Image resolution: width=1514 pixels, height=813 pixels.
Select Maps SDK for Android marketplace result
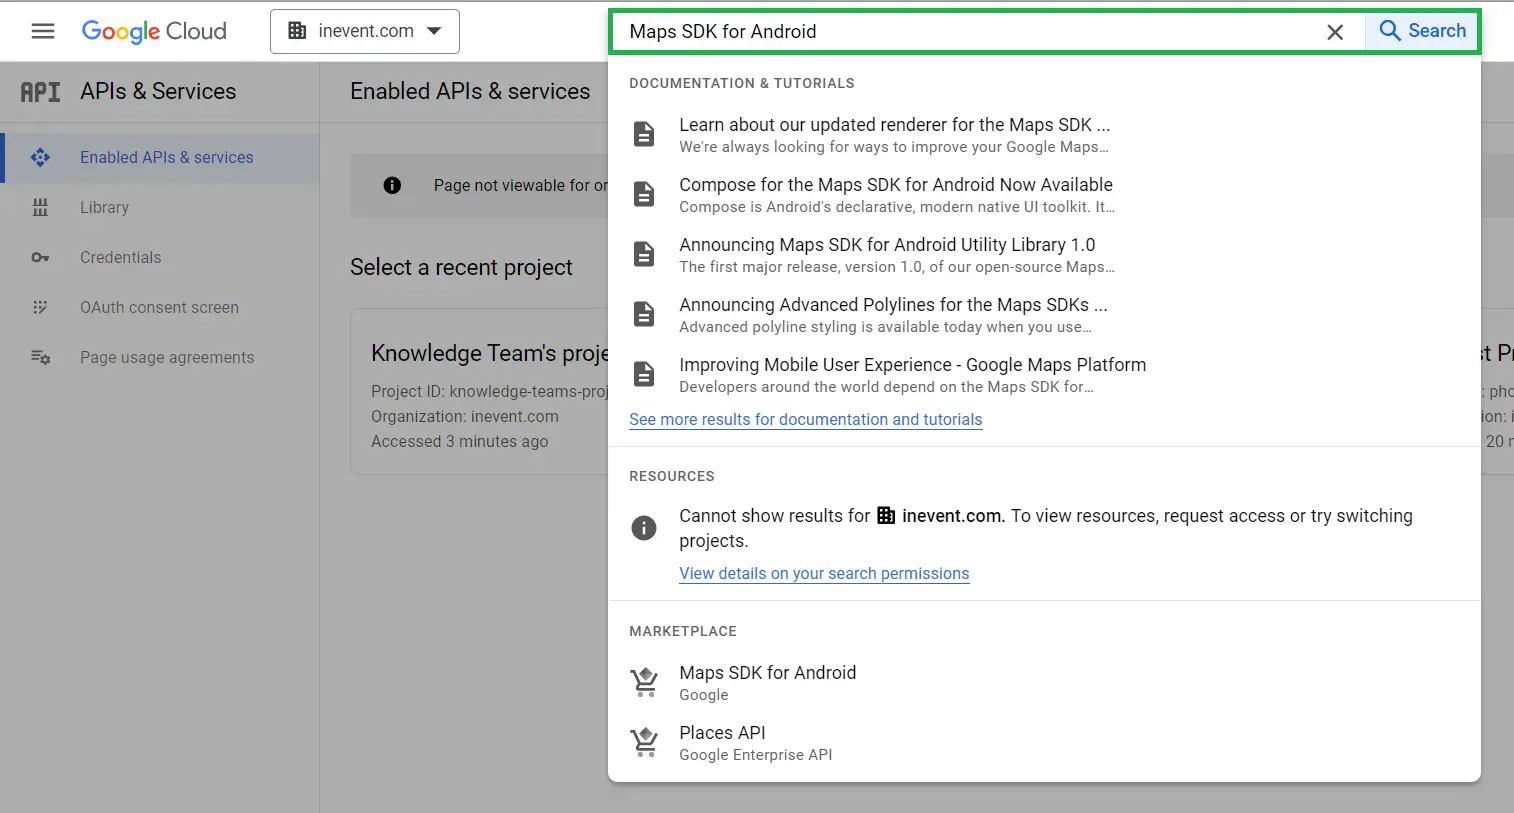click(1044, 682)
